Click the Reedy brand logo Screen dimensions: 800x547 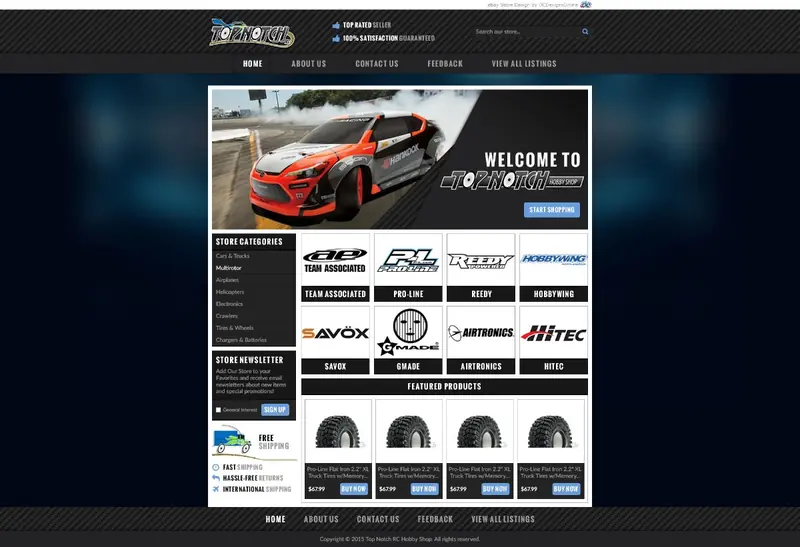(x=481, y=260)
